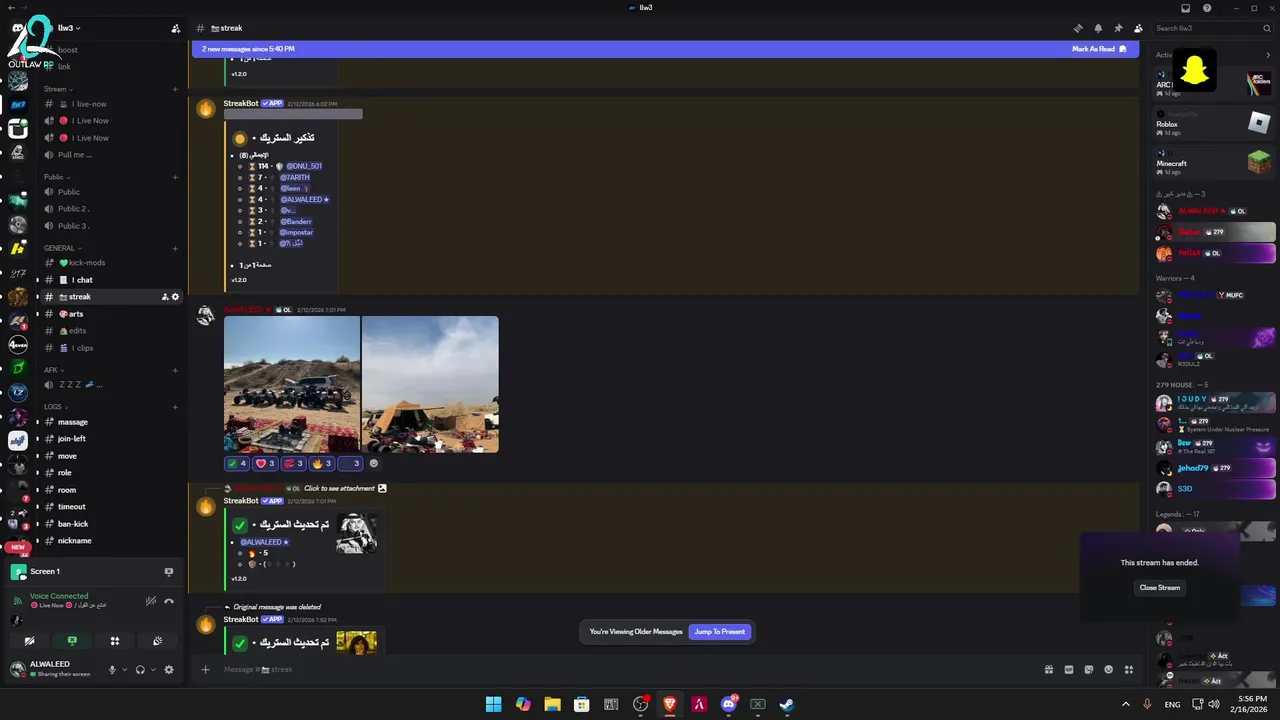The image size is (1280, 720).
Task: Open apps launcher in message bar
Action: click(1129, 669)
